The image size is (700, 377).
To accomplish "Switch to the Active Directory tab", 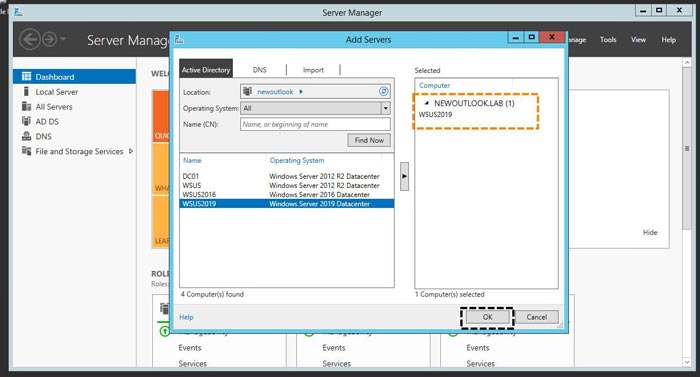I will point(206,70).
